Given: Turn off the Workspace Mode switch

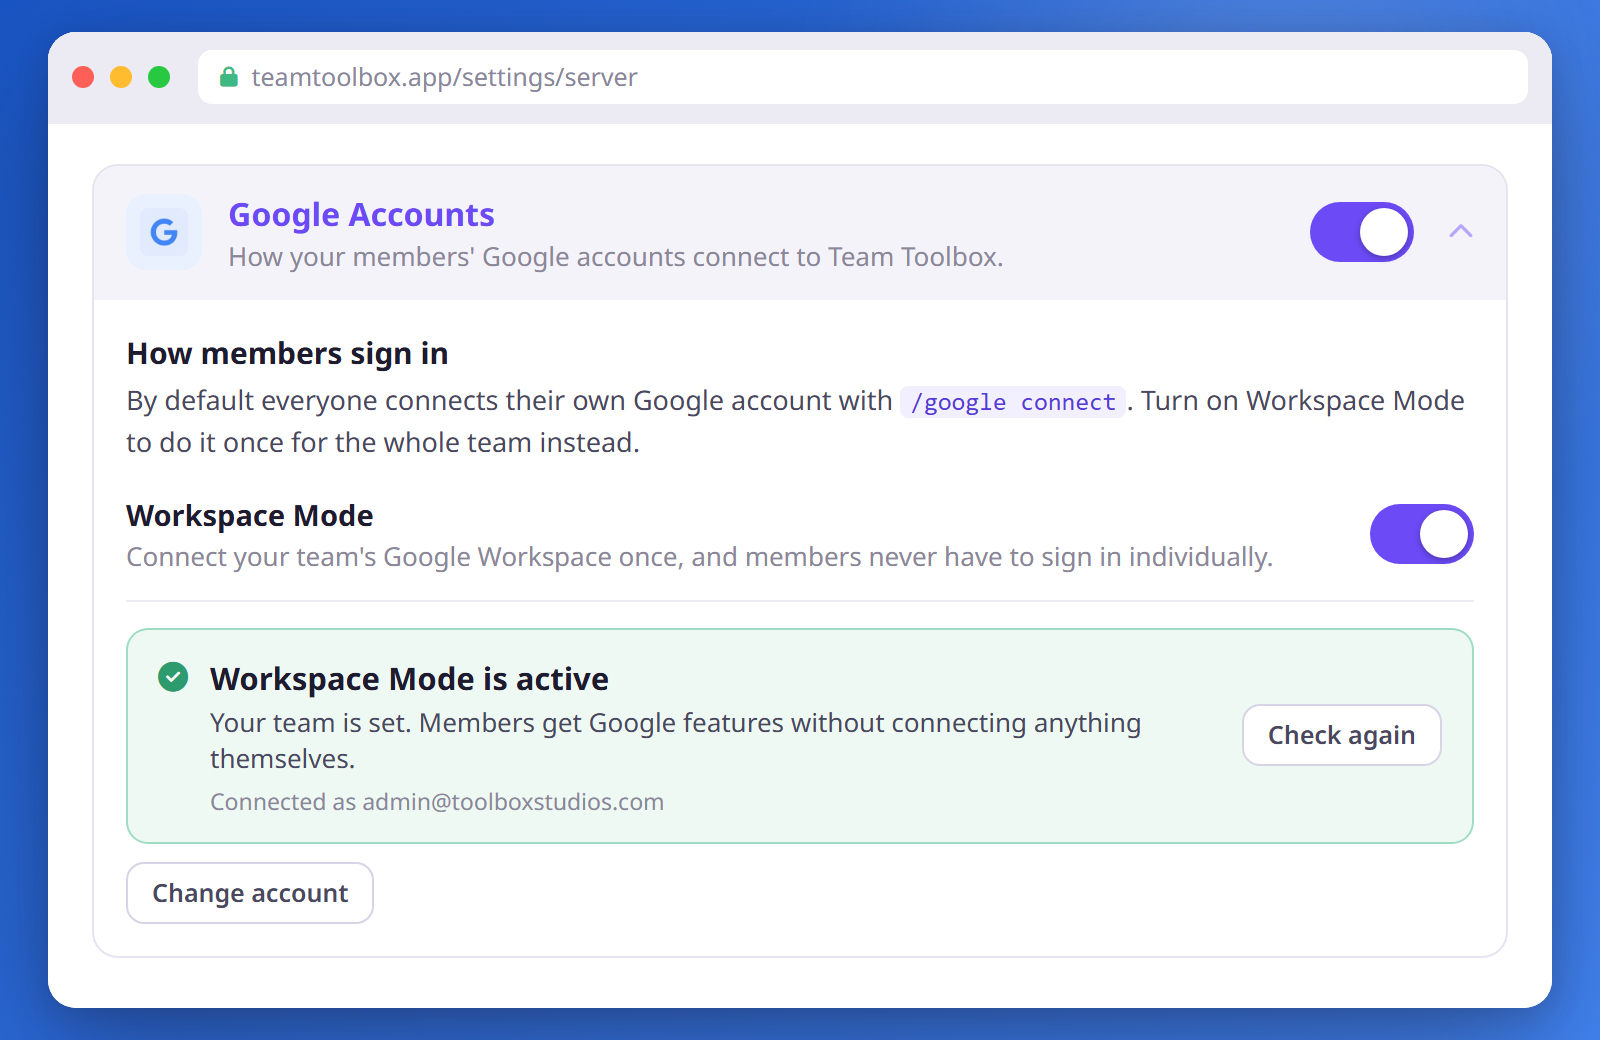Looking at the screenshot, I should tap(1421, 534).
